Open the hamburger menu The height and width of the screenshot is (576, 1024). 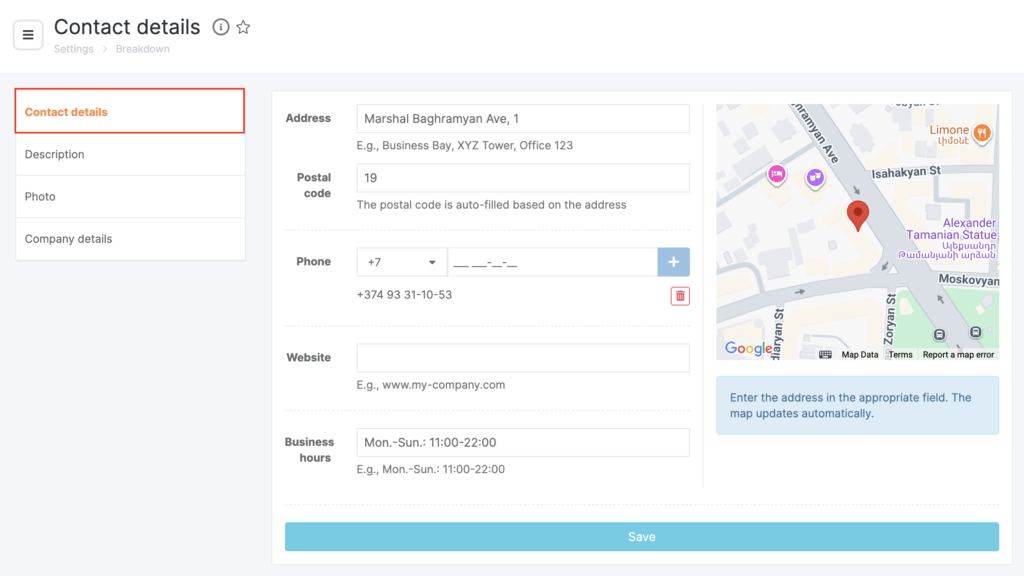coord(28,35)
